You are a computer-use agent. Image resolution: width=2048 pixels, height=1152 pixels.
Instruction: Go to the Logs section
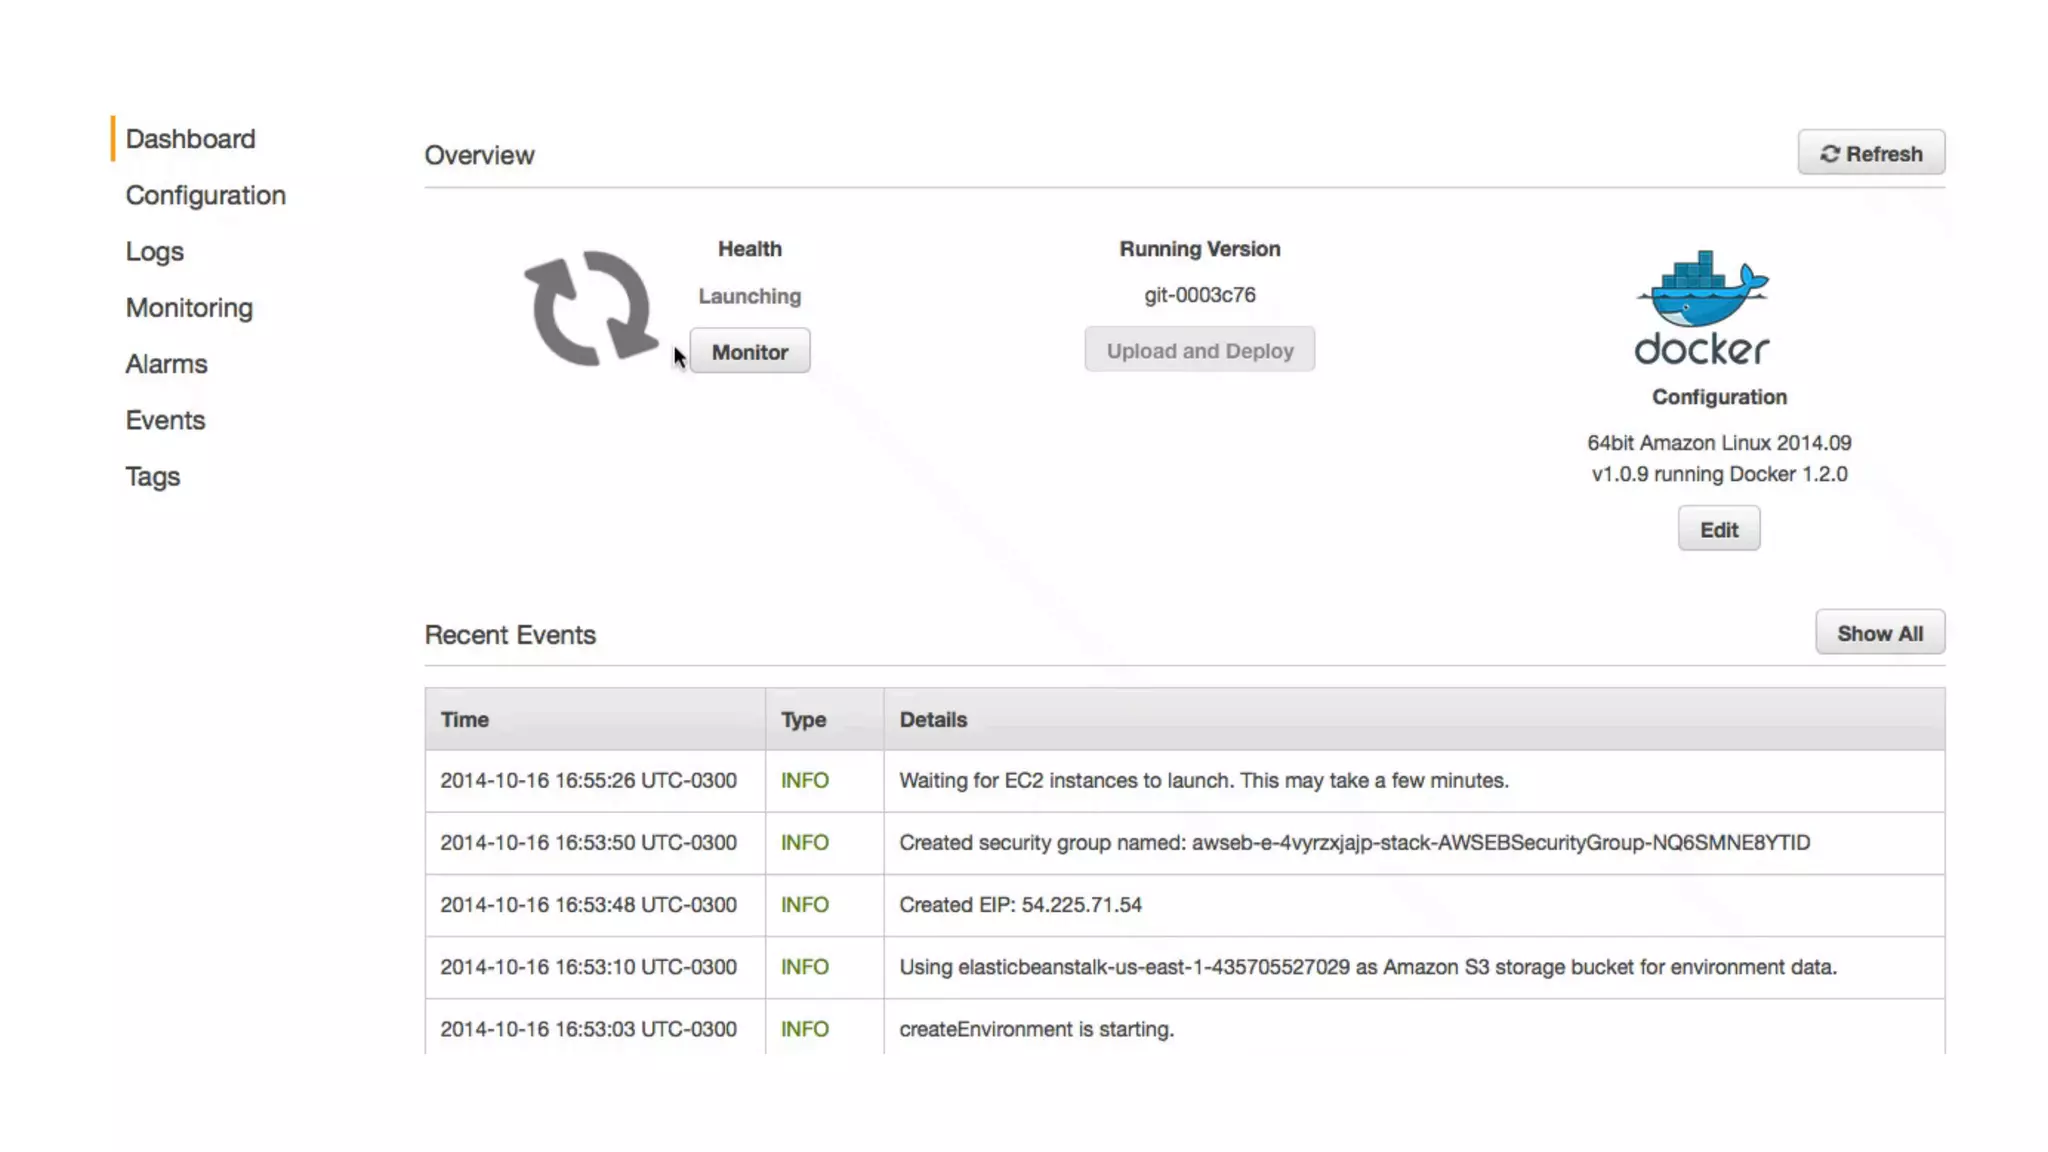[x=154, y=251]
